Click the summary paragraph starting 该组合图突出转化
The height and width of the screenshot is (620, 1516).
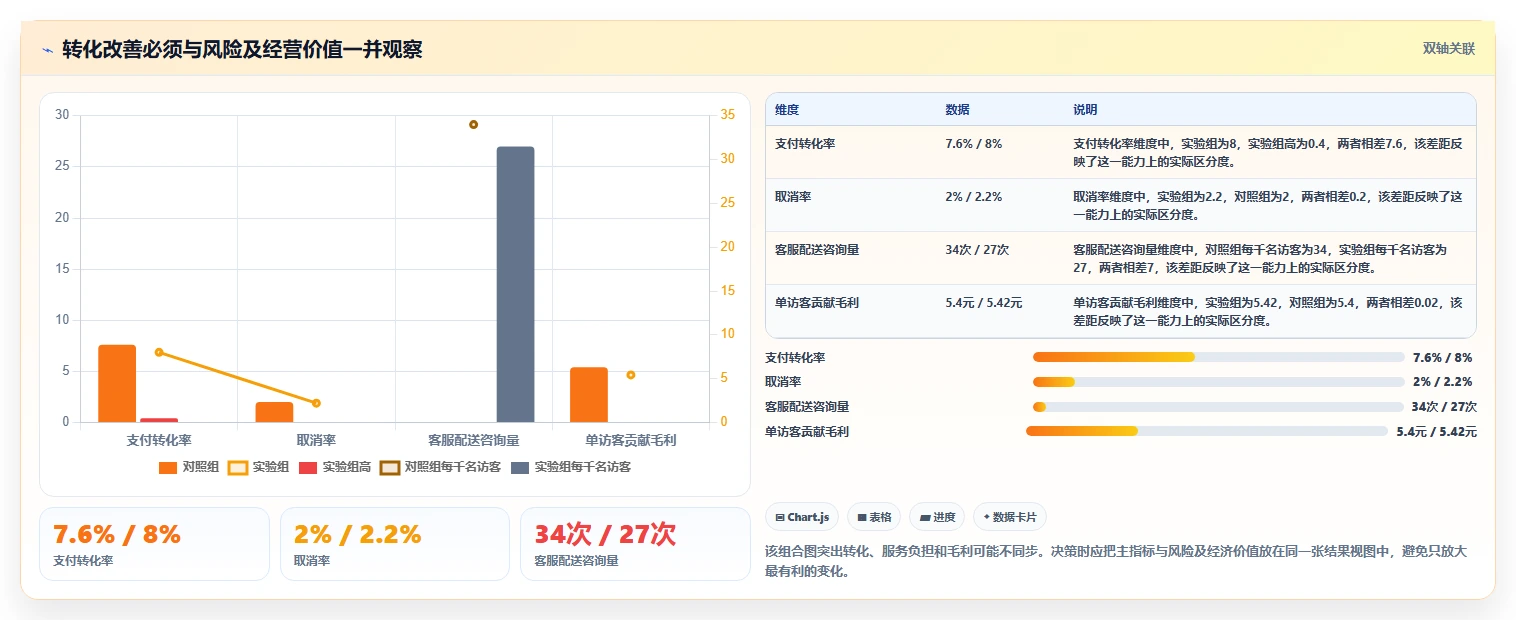1121,562
